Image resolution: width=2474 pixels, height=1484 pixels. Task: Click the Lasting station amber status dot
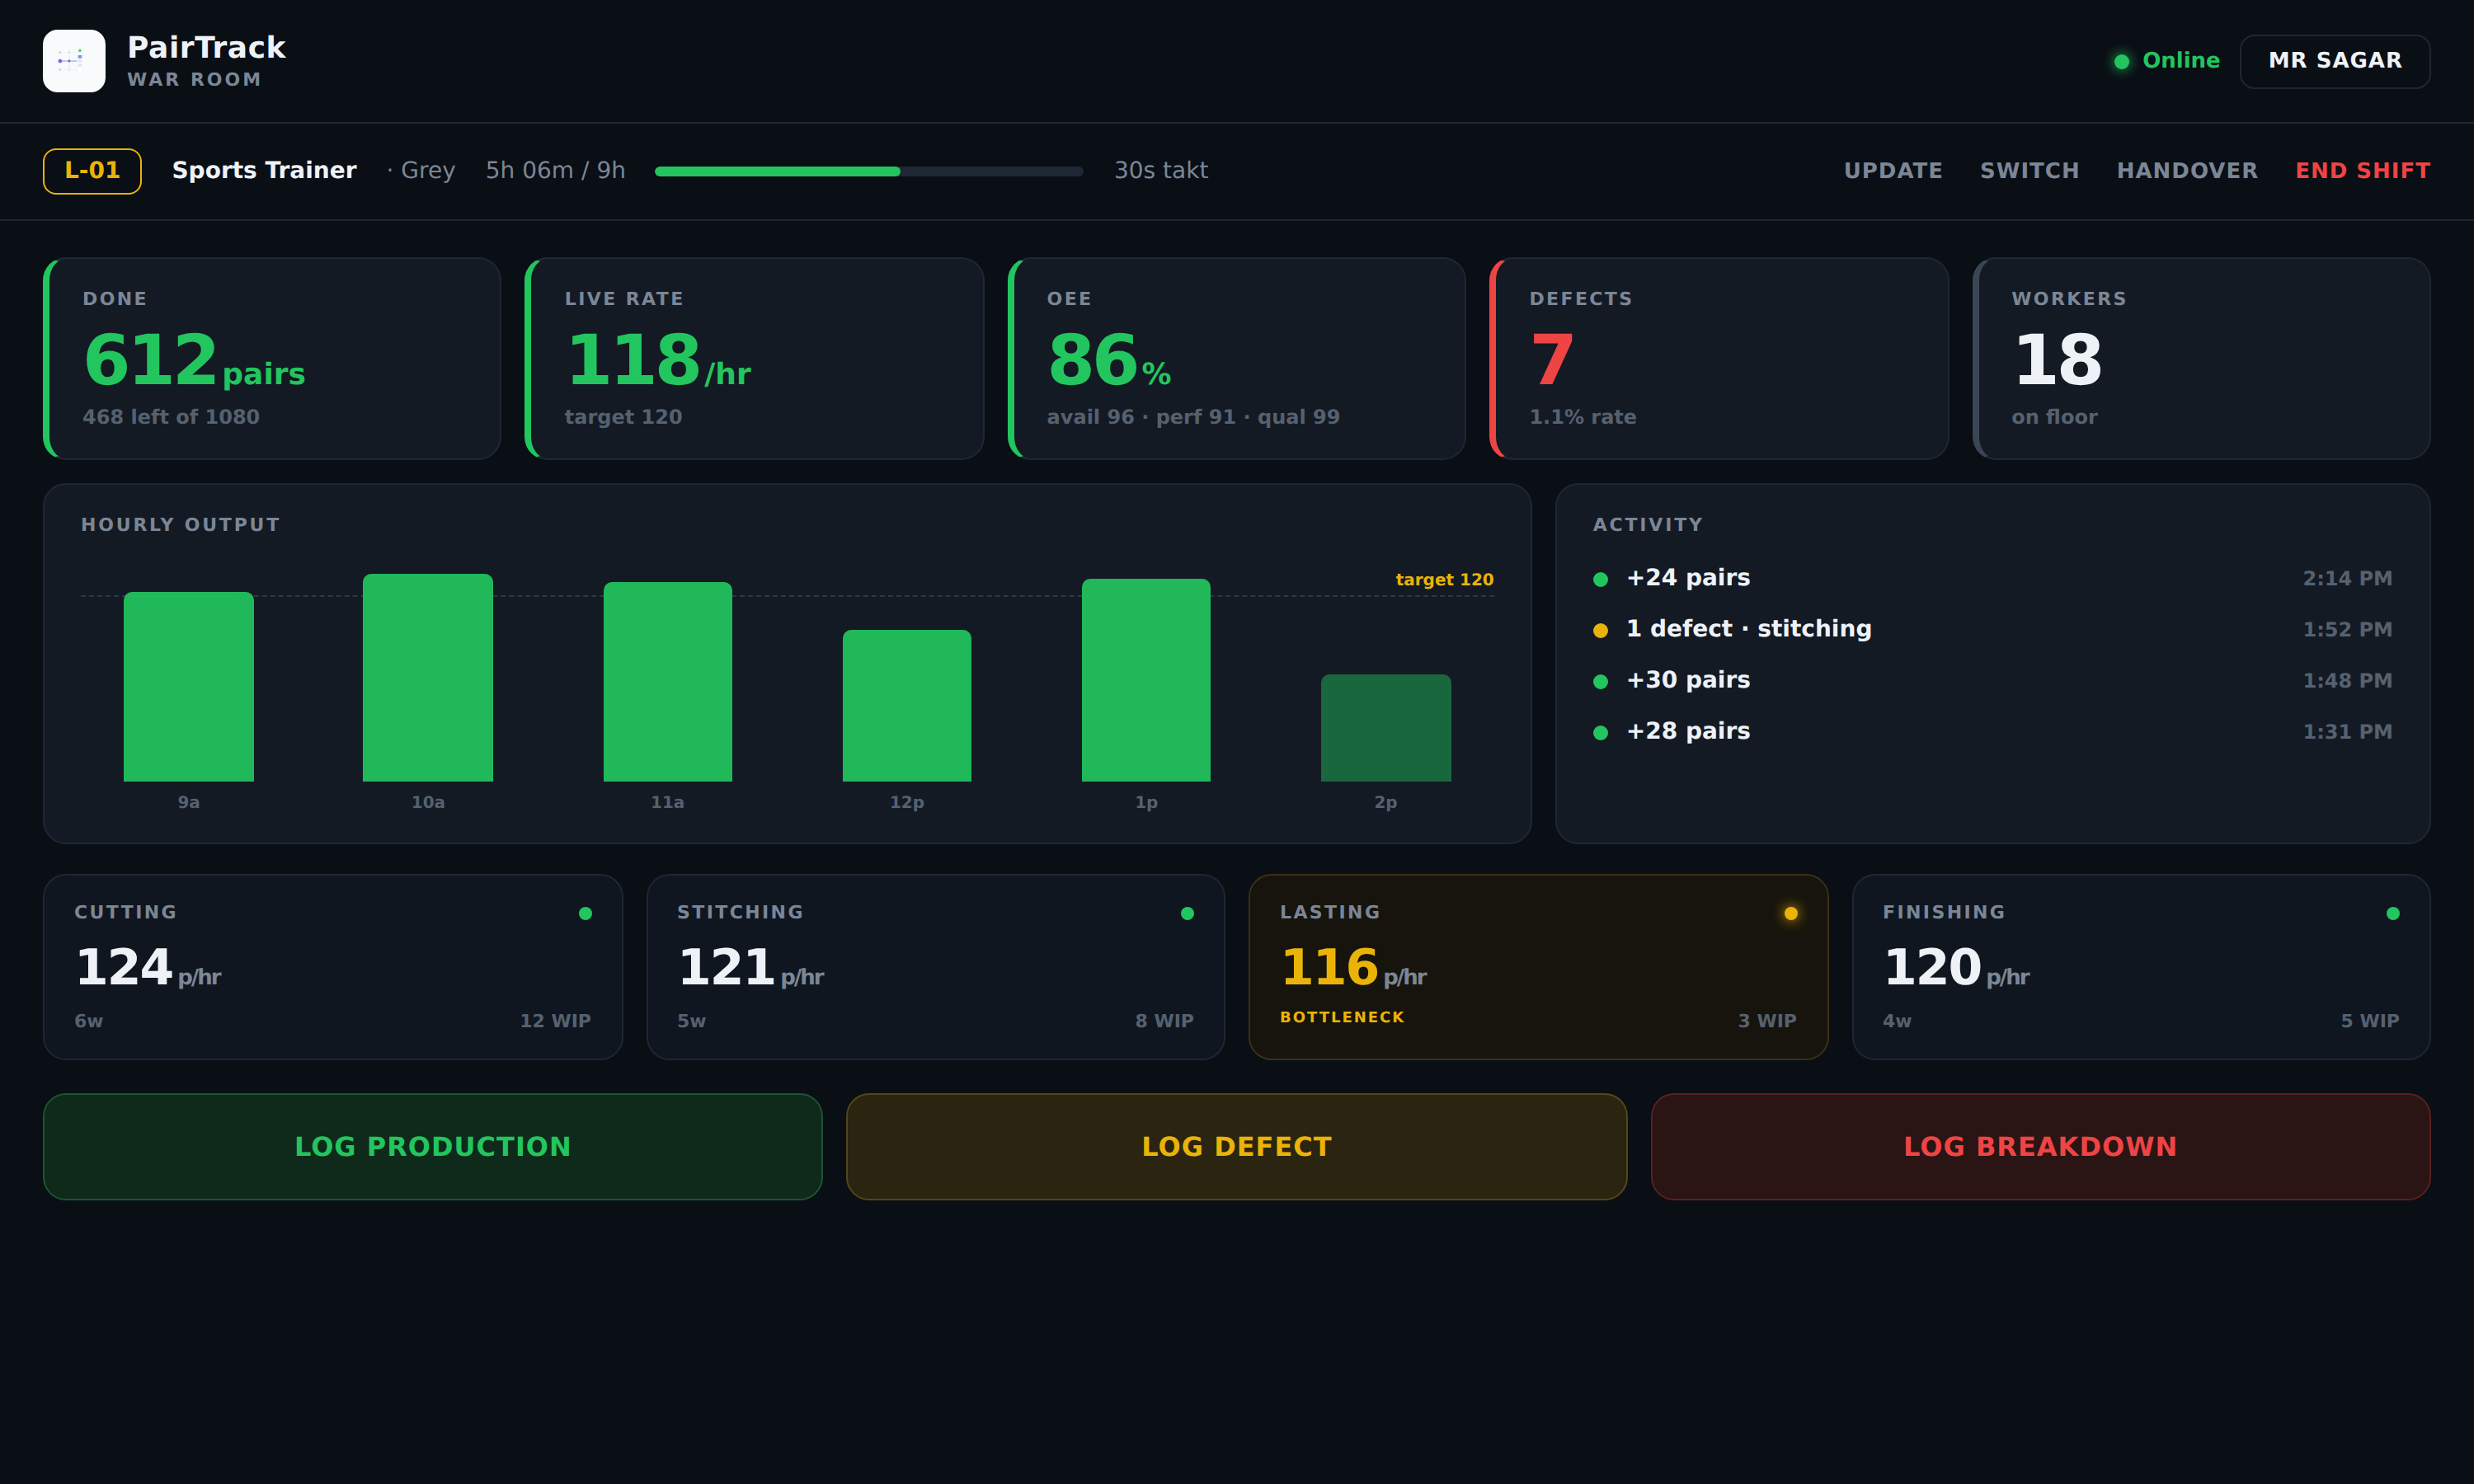[x=1790, y=913]
